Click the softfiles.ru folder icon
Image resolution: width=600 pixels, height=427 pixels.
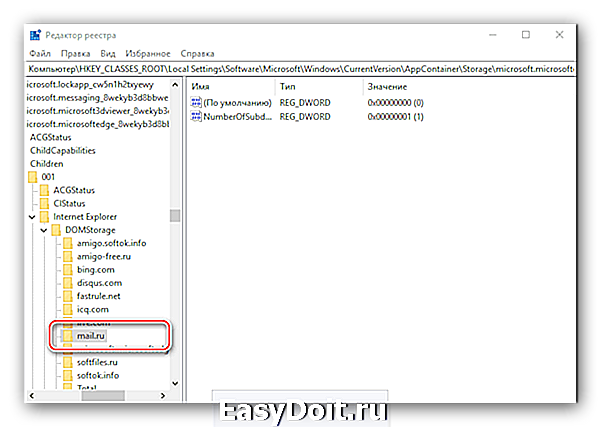pos(68,362)
